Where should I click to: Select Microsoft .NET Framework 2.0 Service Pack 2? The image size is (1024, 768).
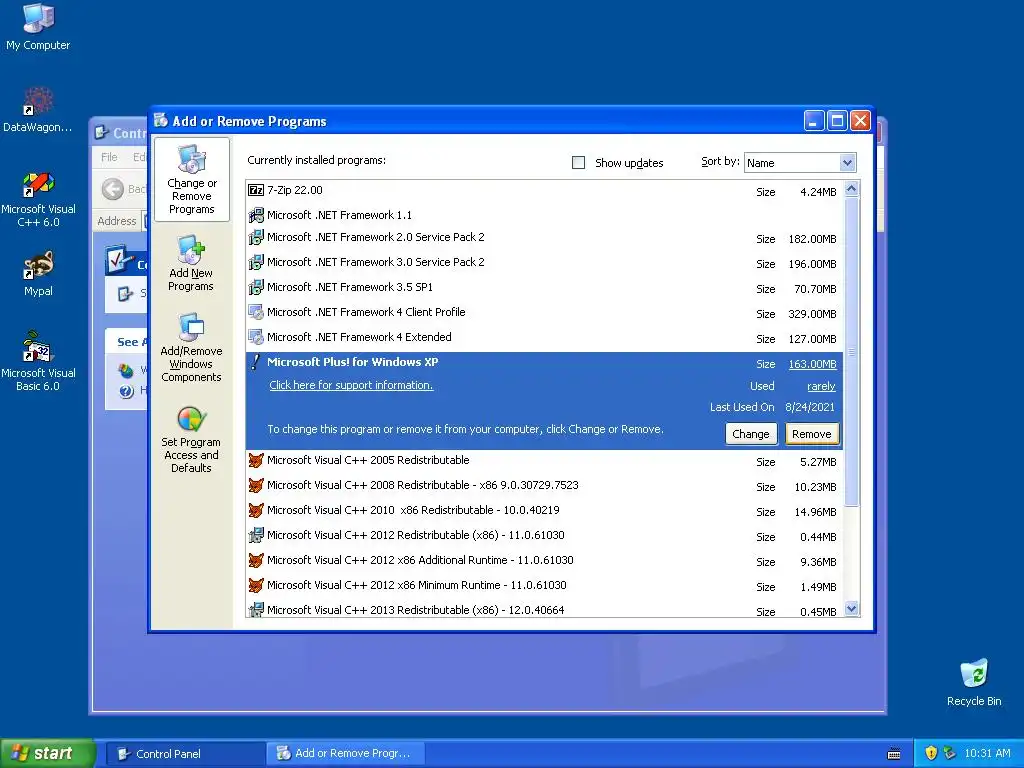click(545, 238)
